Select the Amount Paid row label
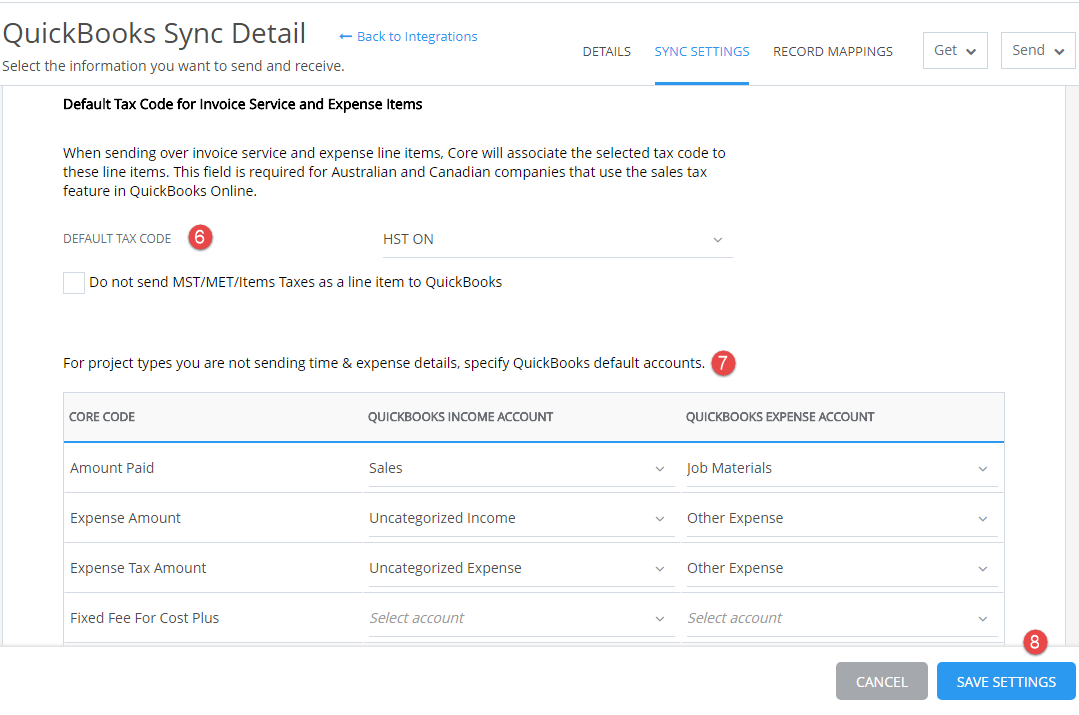The image size is (1079, 715). (112, 468)
